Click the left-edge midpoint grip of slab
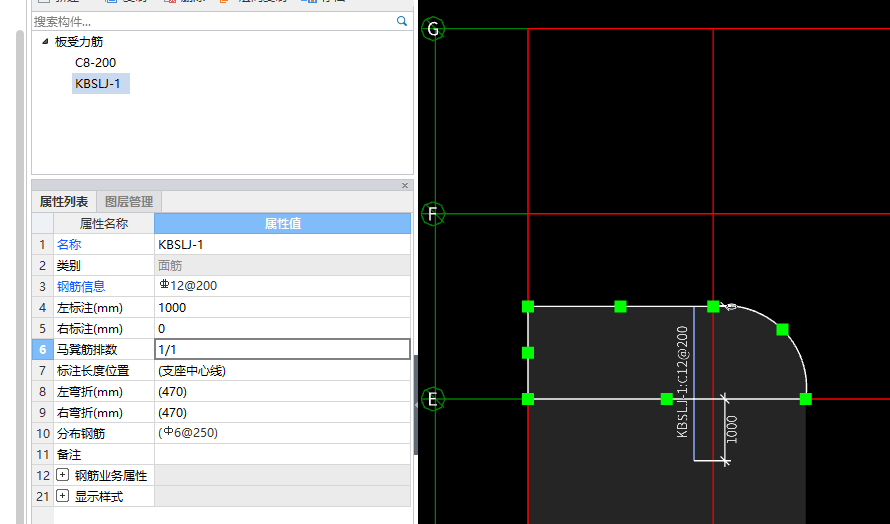 tap(528, 353)
